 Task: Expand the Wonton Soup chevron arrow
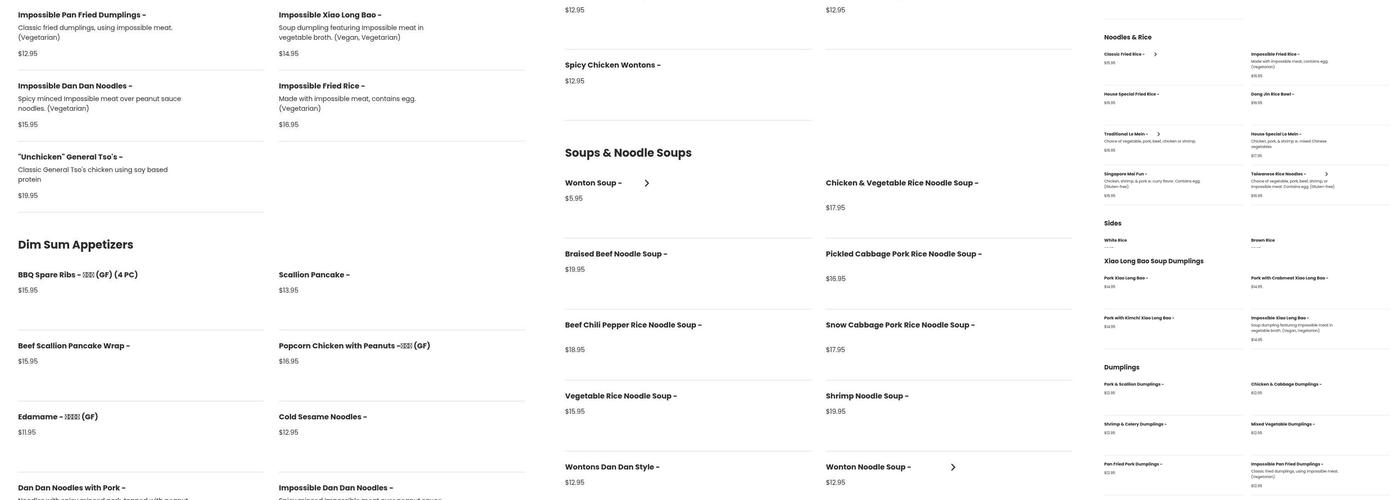pyautogui.click(x=647, y=183)
